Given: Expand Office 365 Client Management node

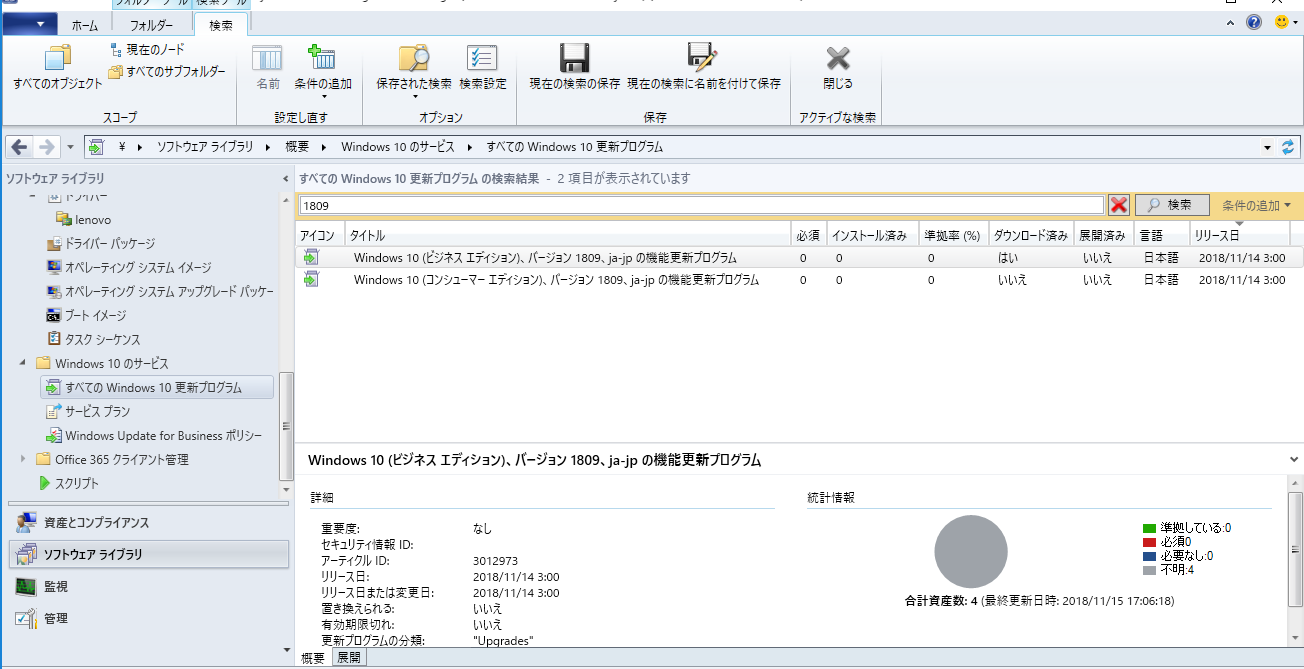Looking at the screenshot, I should (x=23, y=459).
